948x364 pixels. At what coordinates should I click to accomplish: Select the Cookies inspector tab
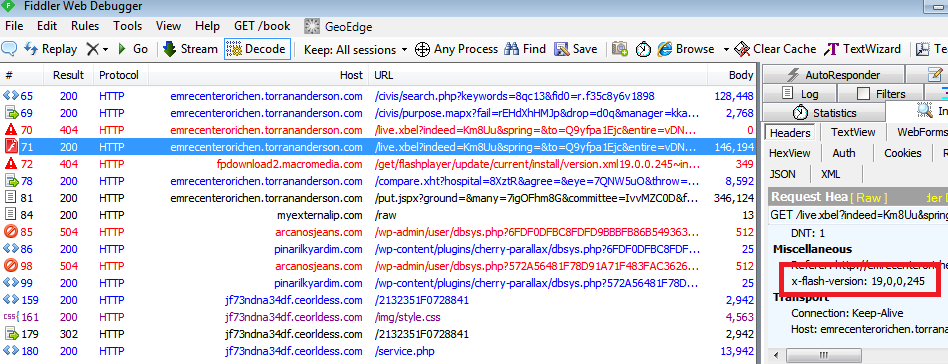point(902,153)
